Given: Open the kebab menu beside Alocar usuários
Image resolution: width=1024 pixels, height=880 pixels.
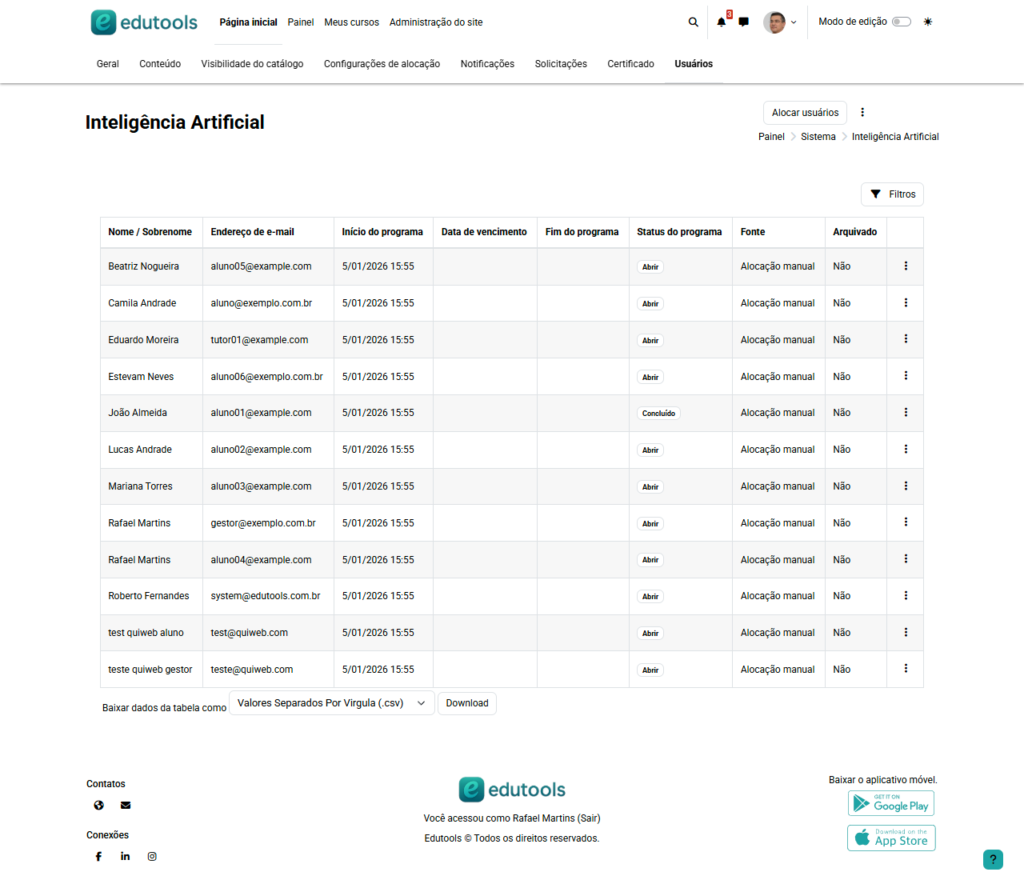Looking at the screenshot, I should pos(862,113).
